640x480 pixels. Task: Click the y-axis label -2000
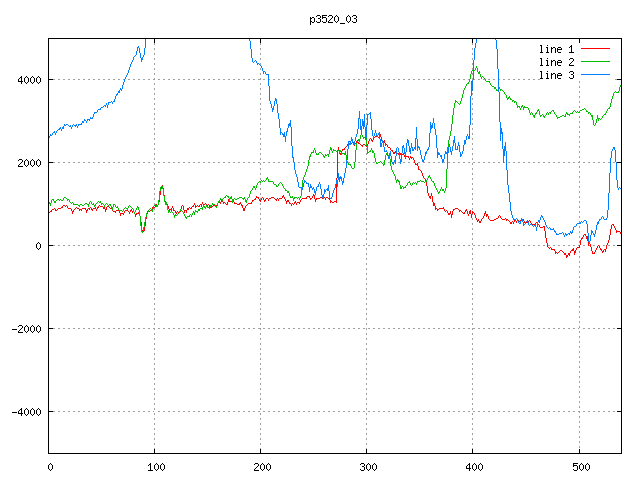tap(27, 329)
